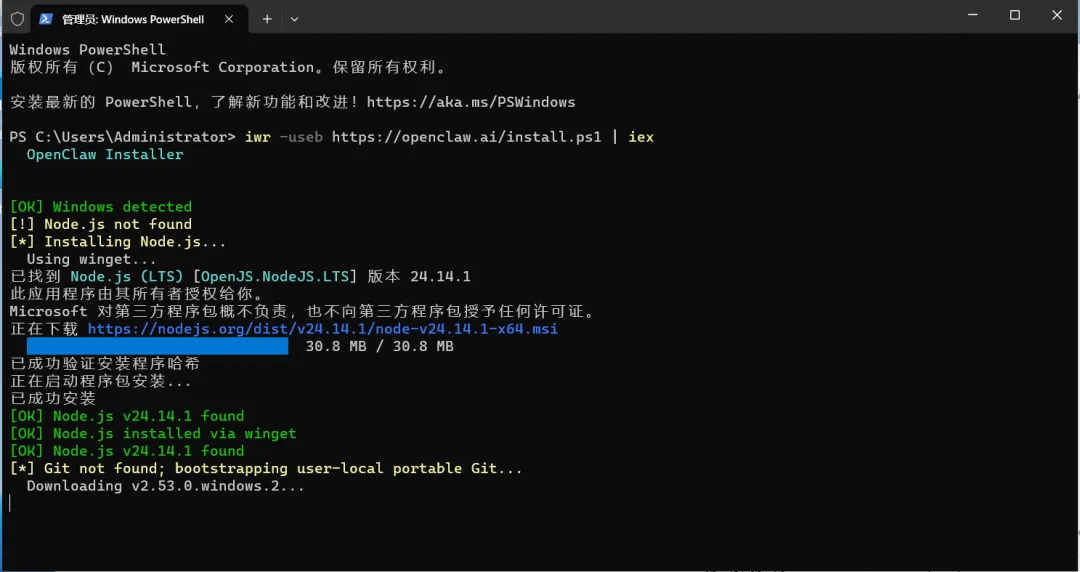Maximize the terminal window
1080x572 pixels.
(x=1015, y=15)
